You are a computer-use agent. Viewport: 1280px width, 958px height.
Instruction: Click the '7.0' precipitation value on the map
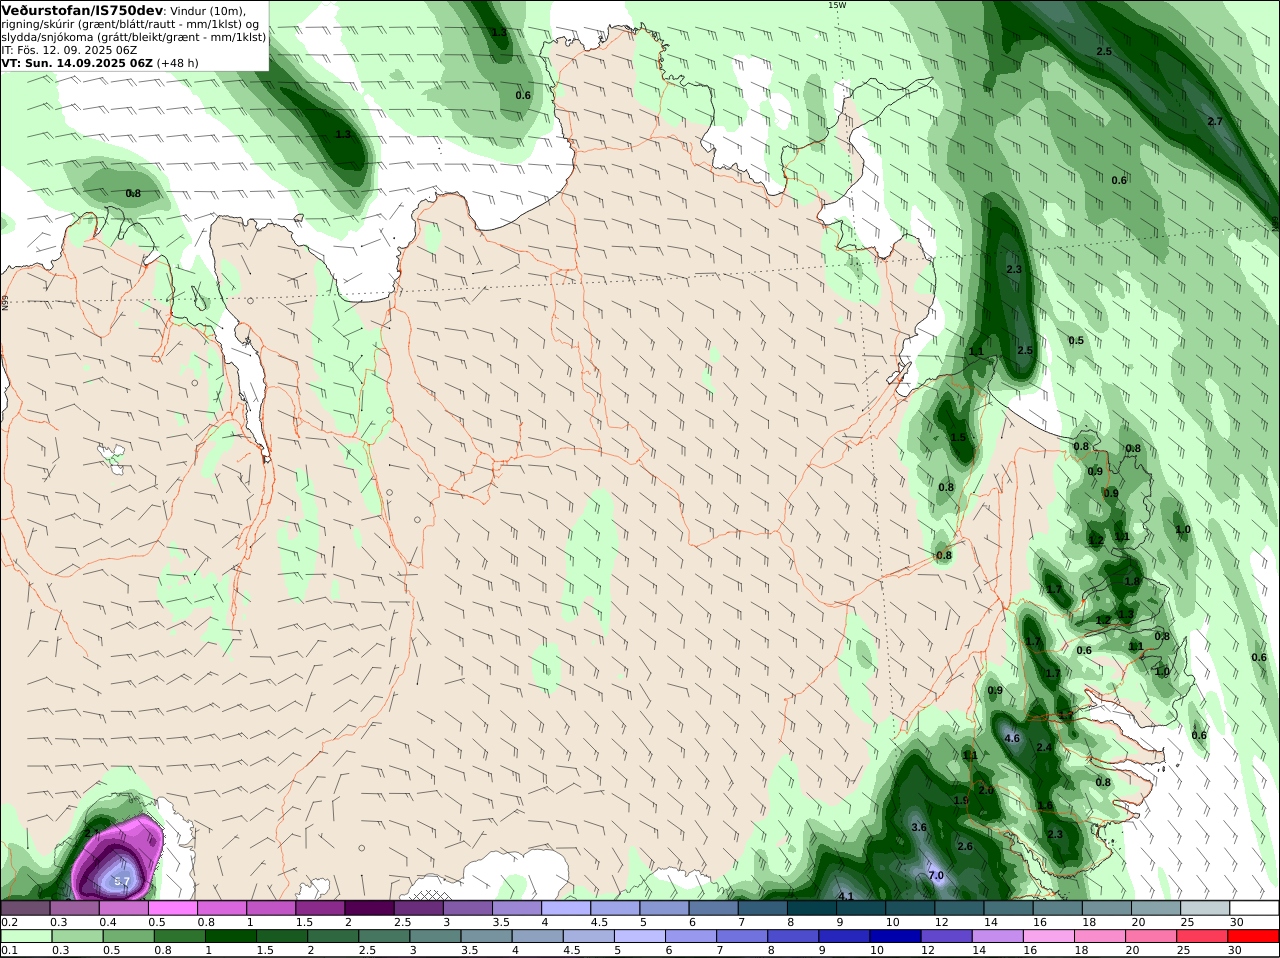click(x=936, y=875)
